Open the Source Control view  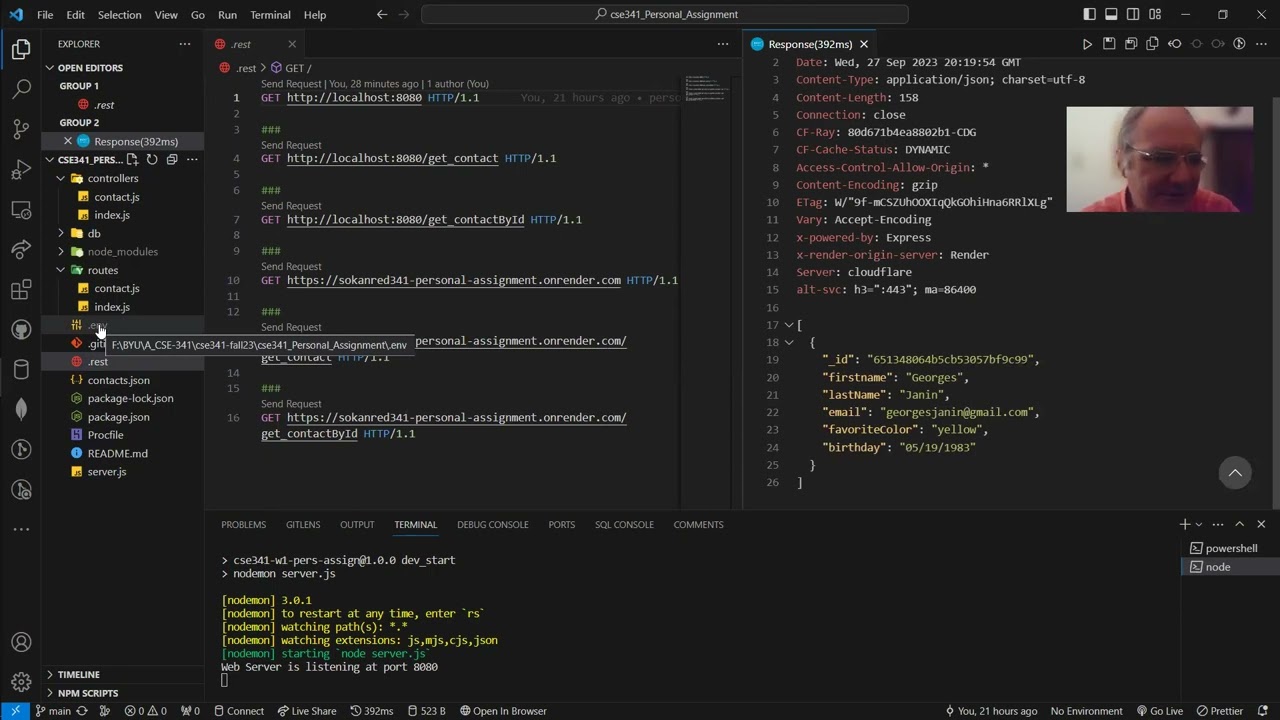coord(21,129)
